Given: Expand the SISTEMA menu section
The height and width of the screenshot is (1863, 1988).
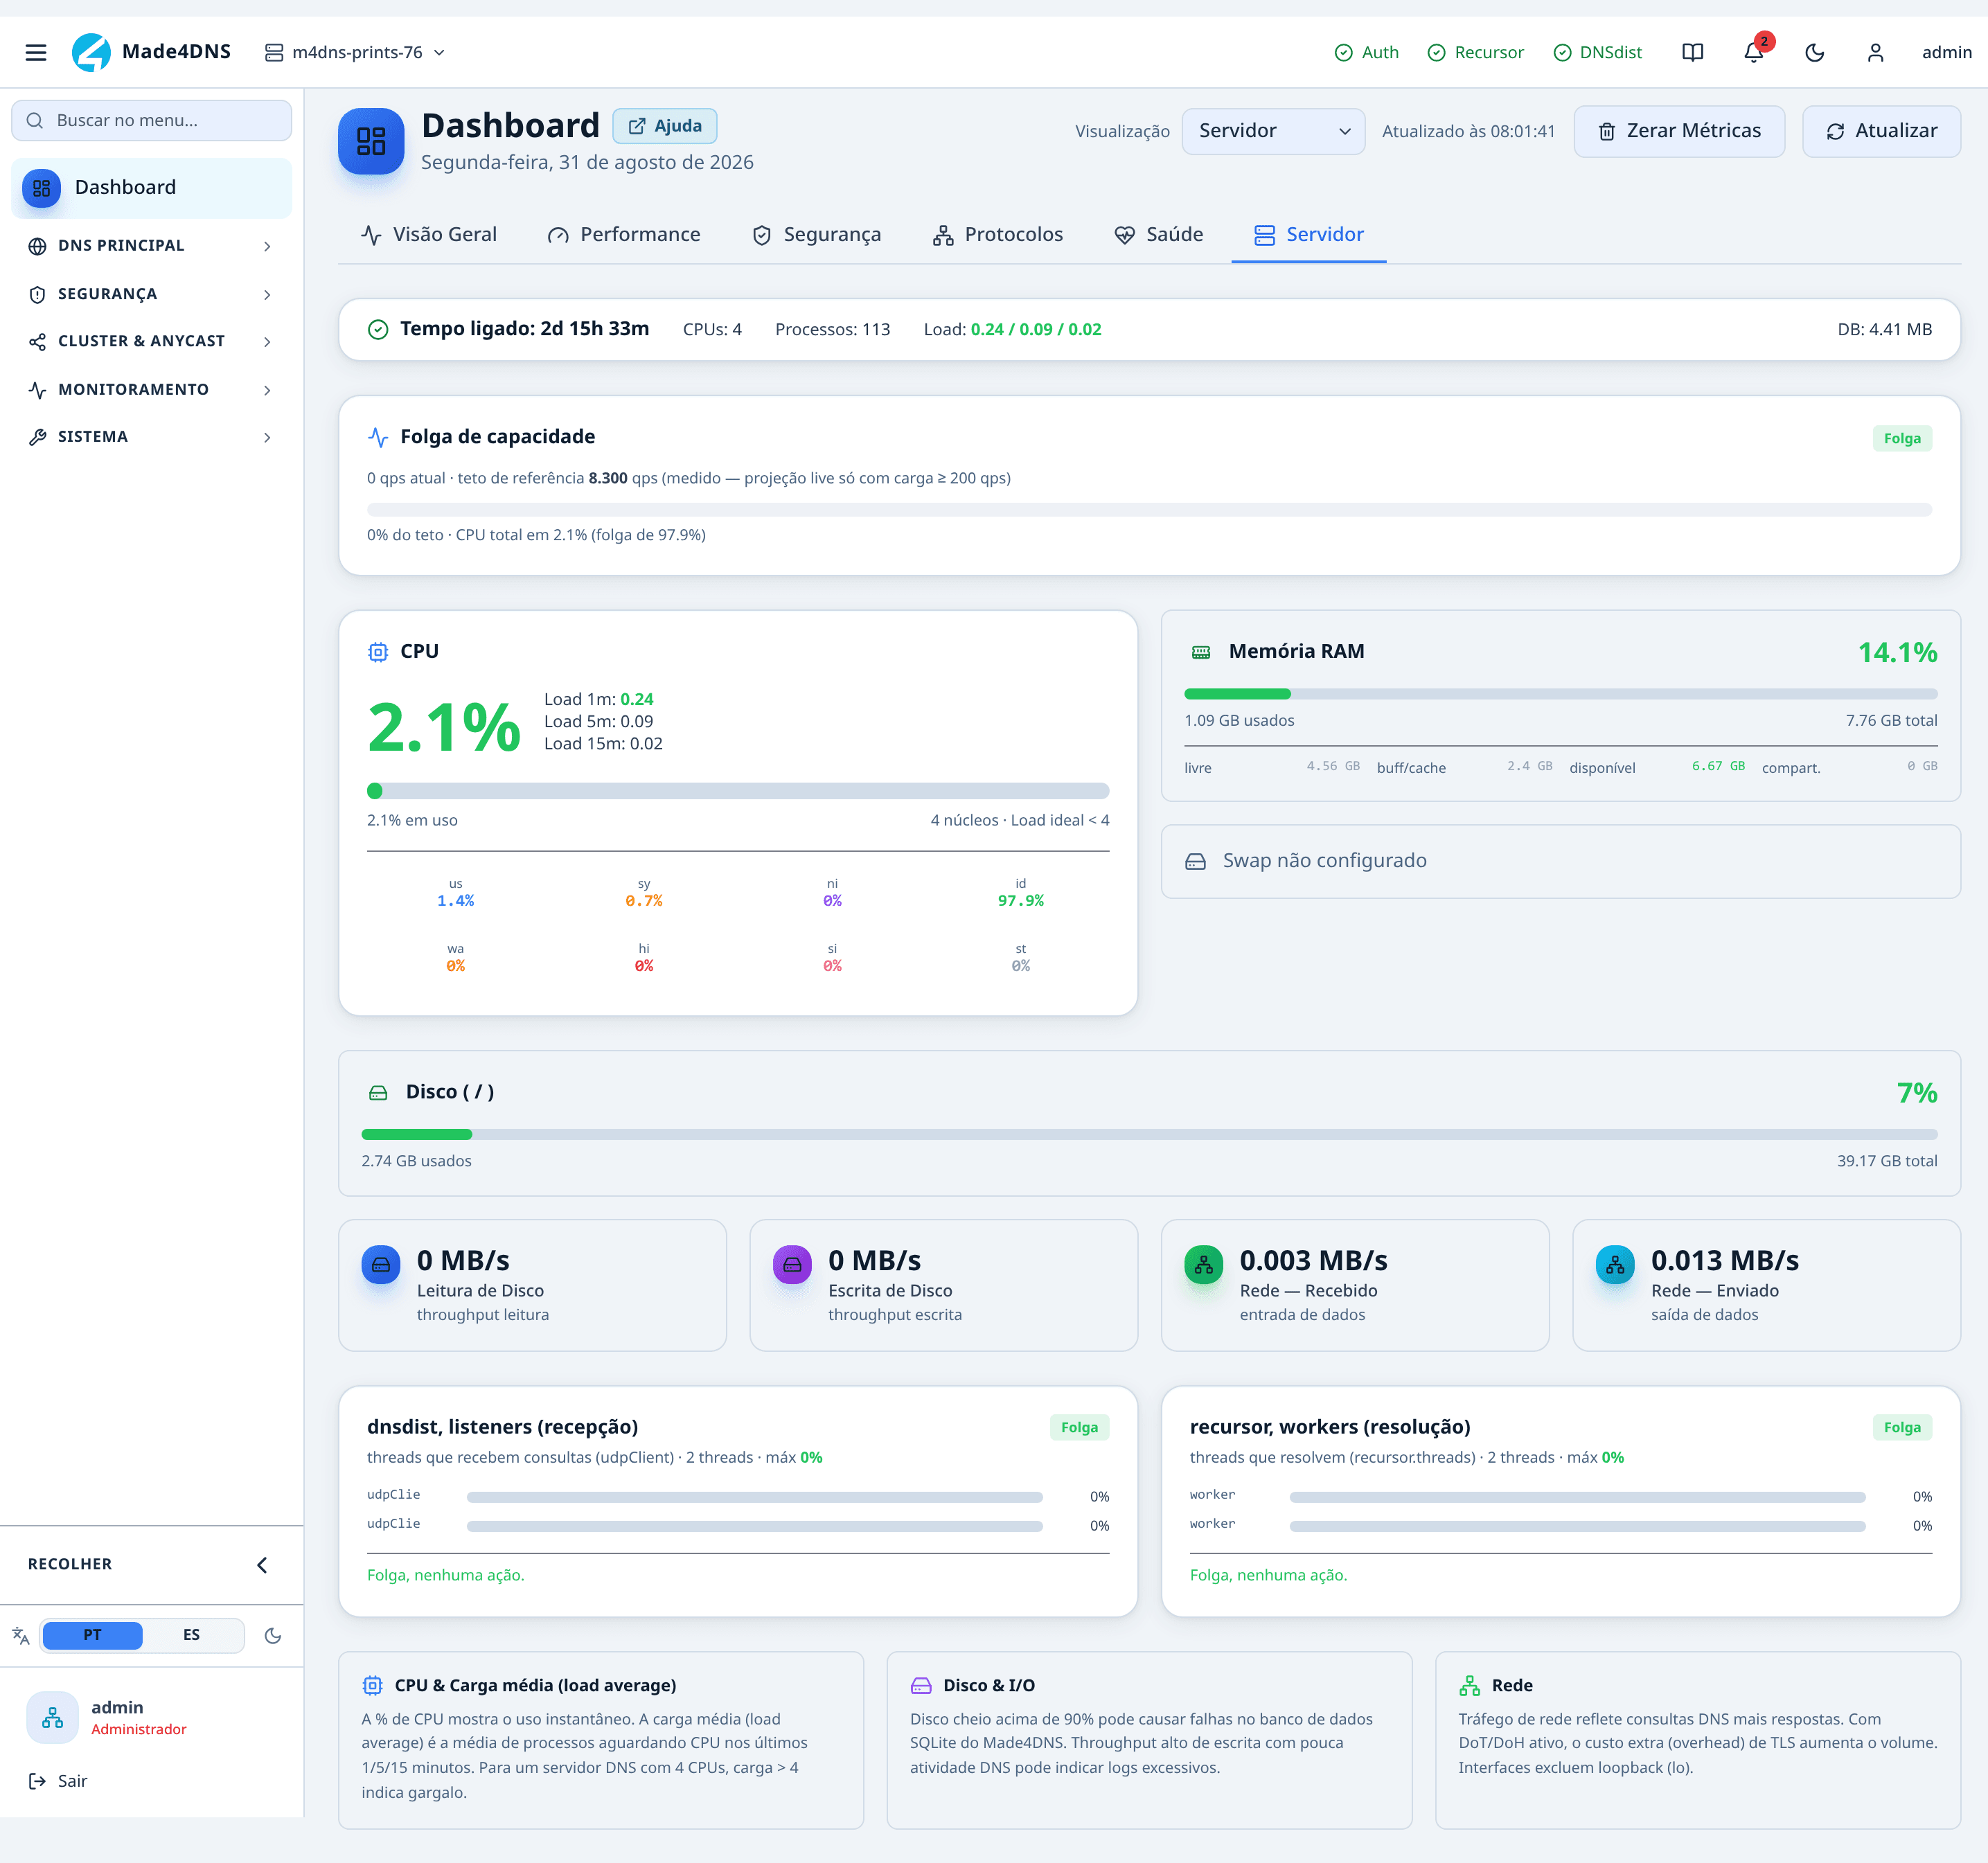Looking at the screenshot, I should point(152,437).
